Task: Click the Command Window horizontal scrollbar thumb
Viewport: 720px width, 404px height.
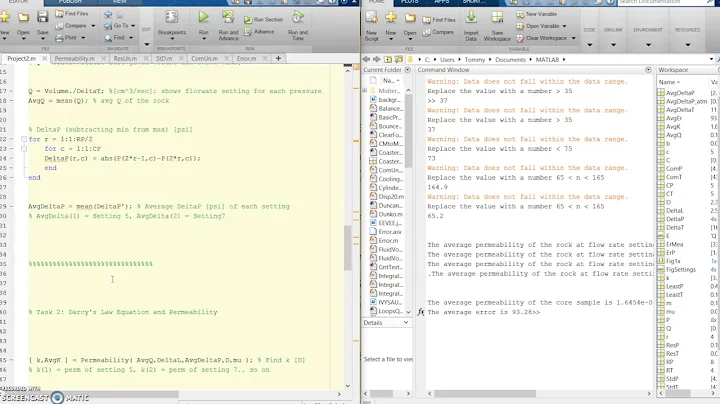Action: (x=485, y=393)
